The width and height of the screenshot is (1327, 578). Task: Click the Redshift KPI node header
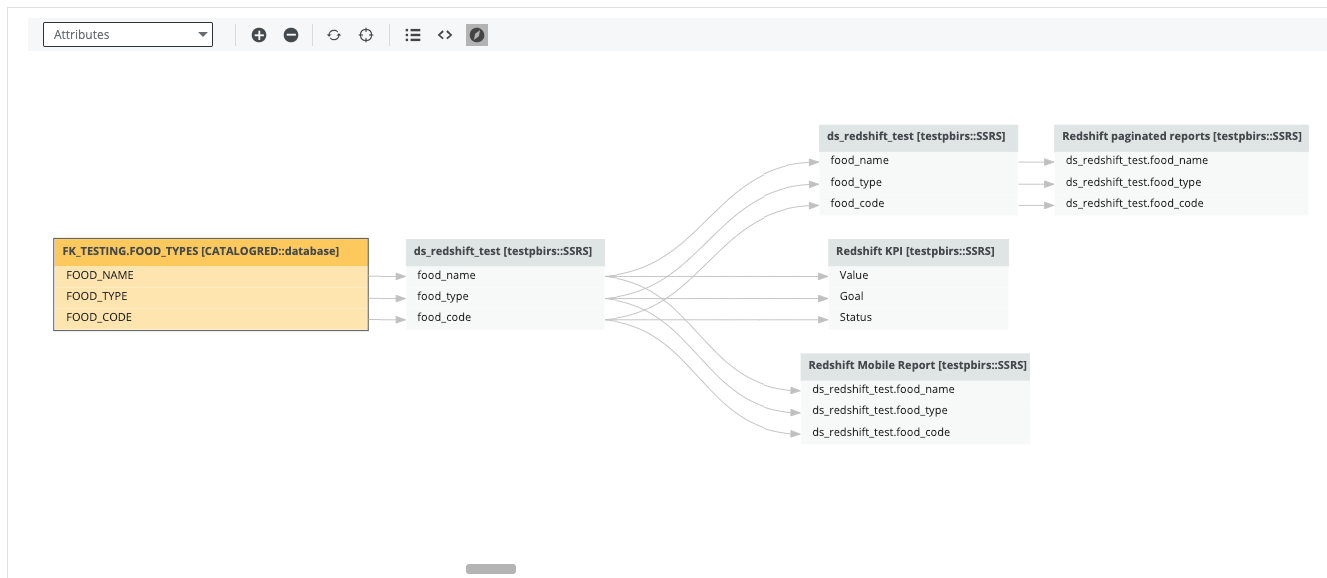[x=915, y=251]
